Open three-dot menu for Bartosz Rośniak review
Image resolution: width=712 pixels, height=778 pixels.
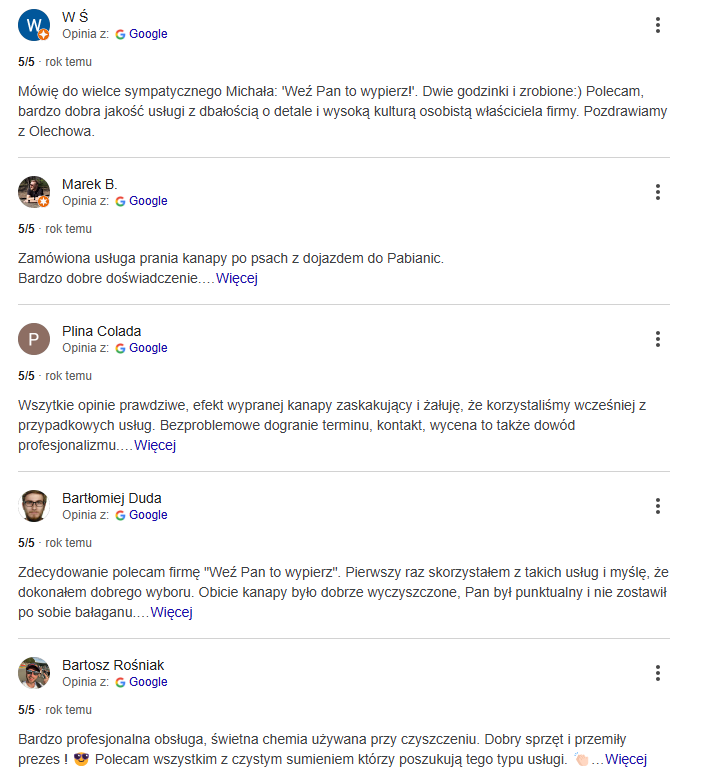tap(657, 673)
